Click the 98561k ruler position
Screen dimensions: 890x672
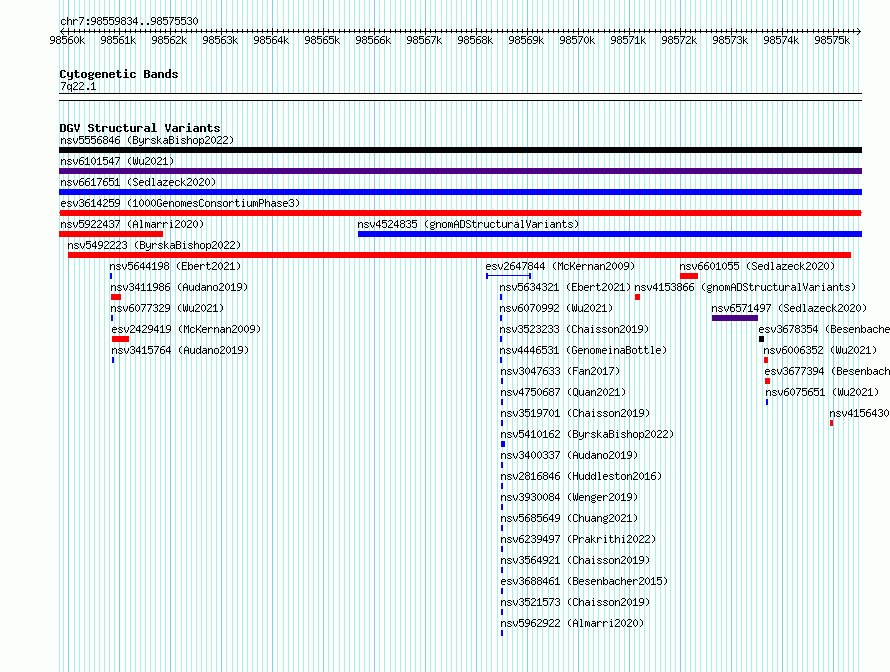(x=118, y=40)
